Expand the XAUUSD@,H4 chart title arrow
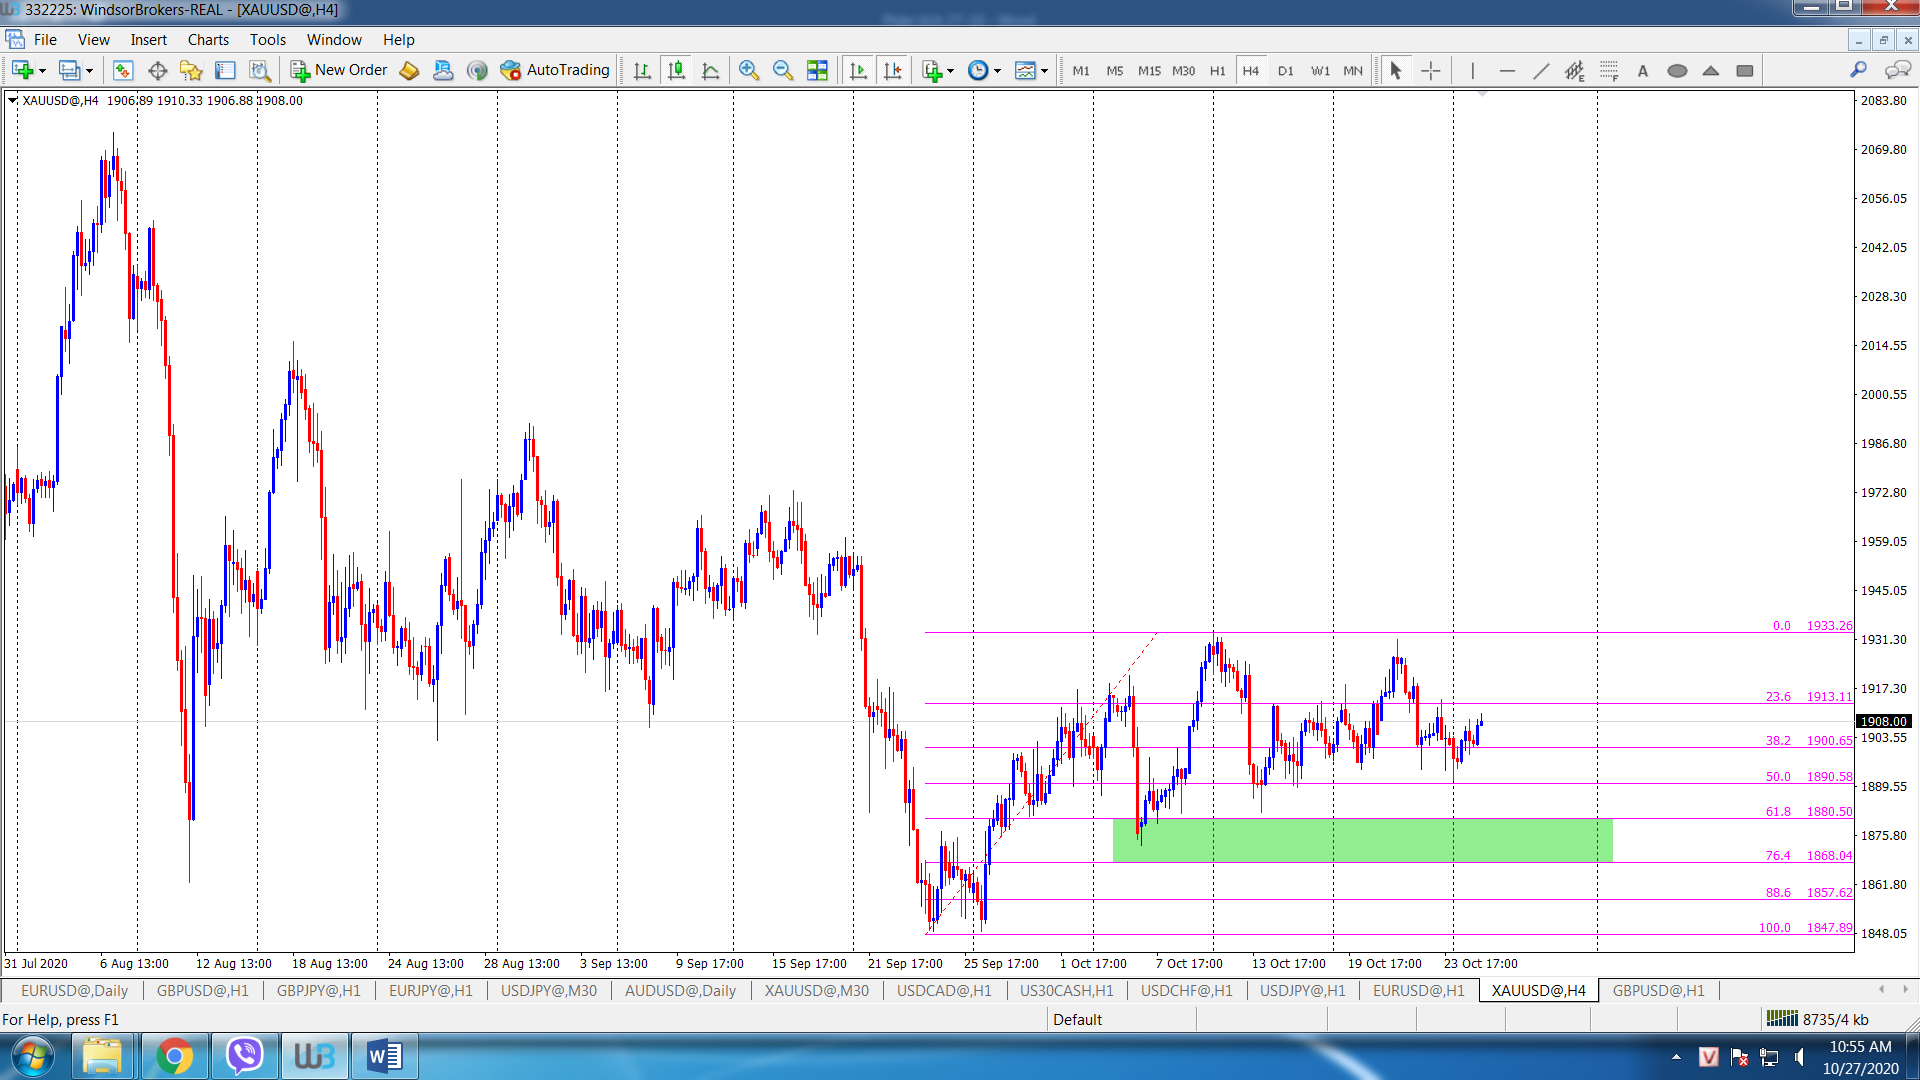The width and height of the screenshot is (1920, 1080). pos(12,100)
